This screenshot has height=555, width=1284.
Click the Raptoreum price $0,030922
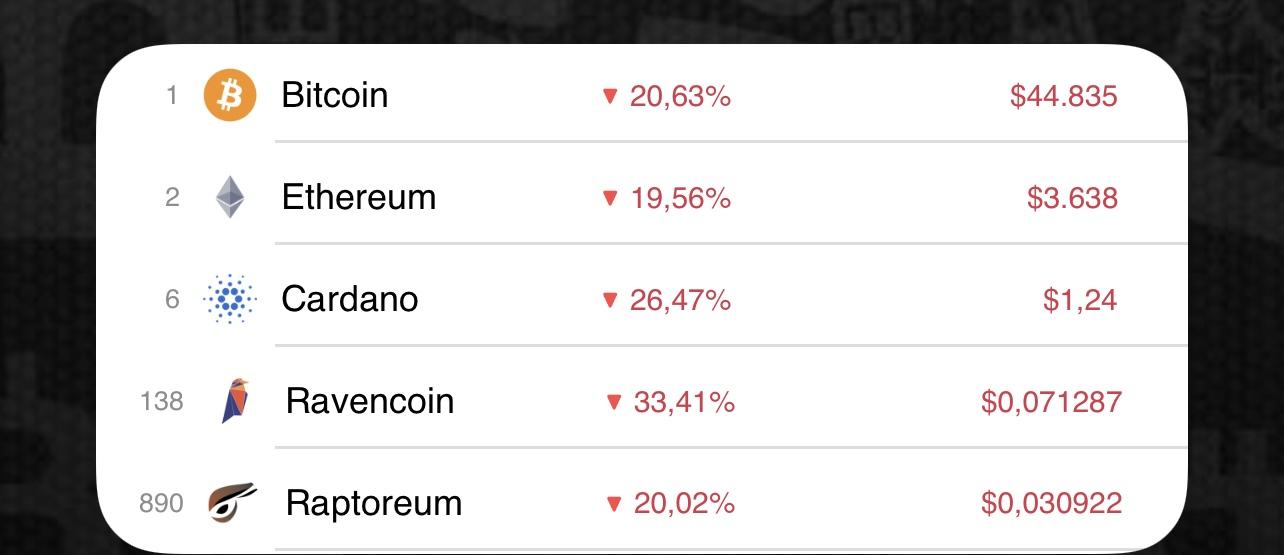(1051, 503)
